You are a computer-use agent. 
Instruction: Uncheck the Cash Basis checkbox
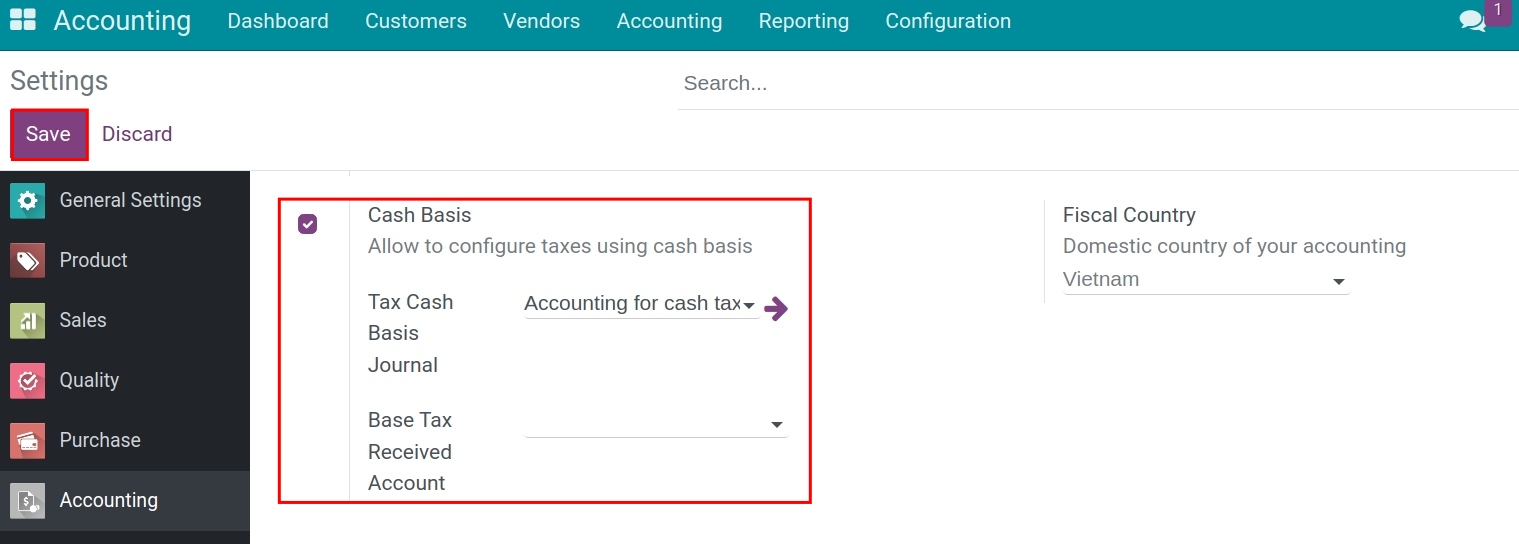(308, 224)
